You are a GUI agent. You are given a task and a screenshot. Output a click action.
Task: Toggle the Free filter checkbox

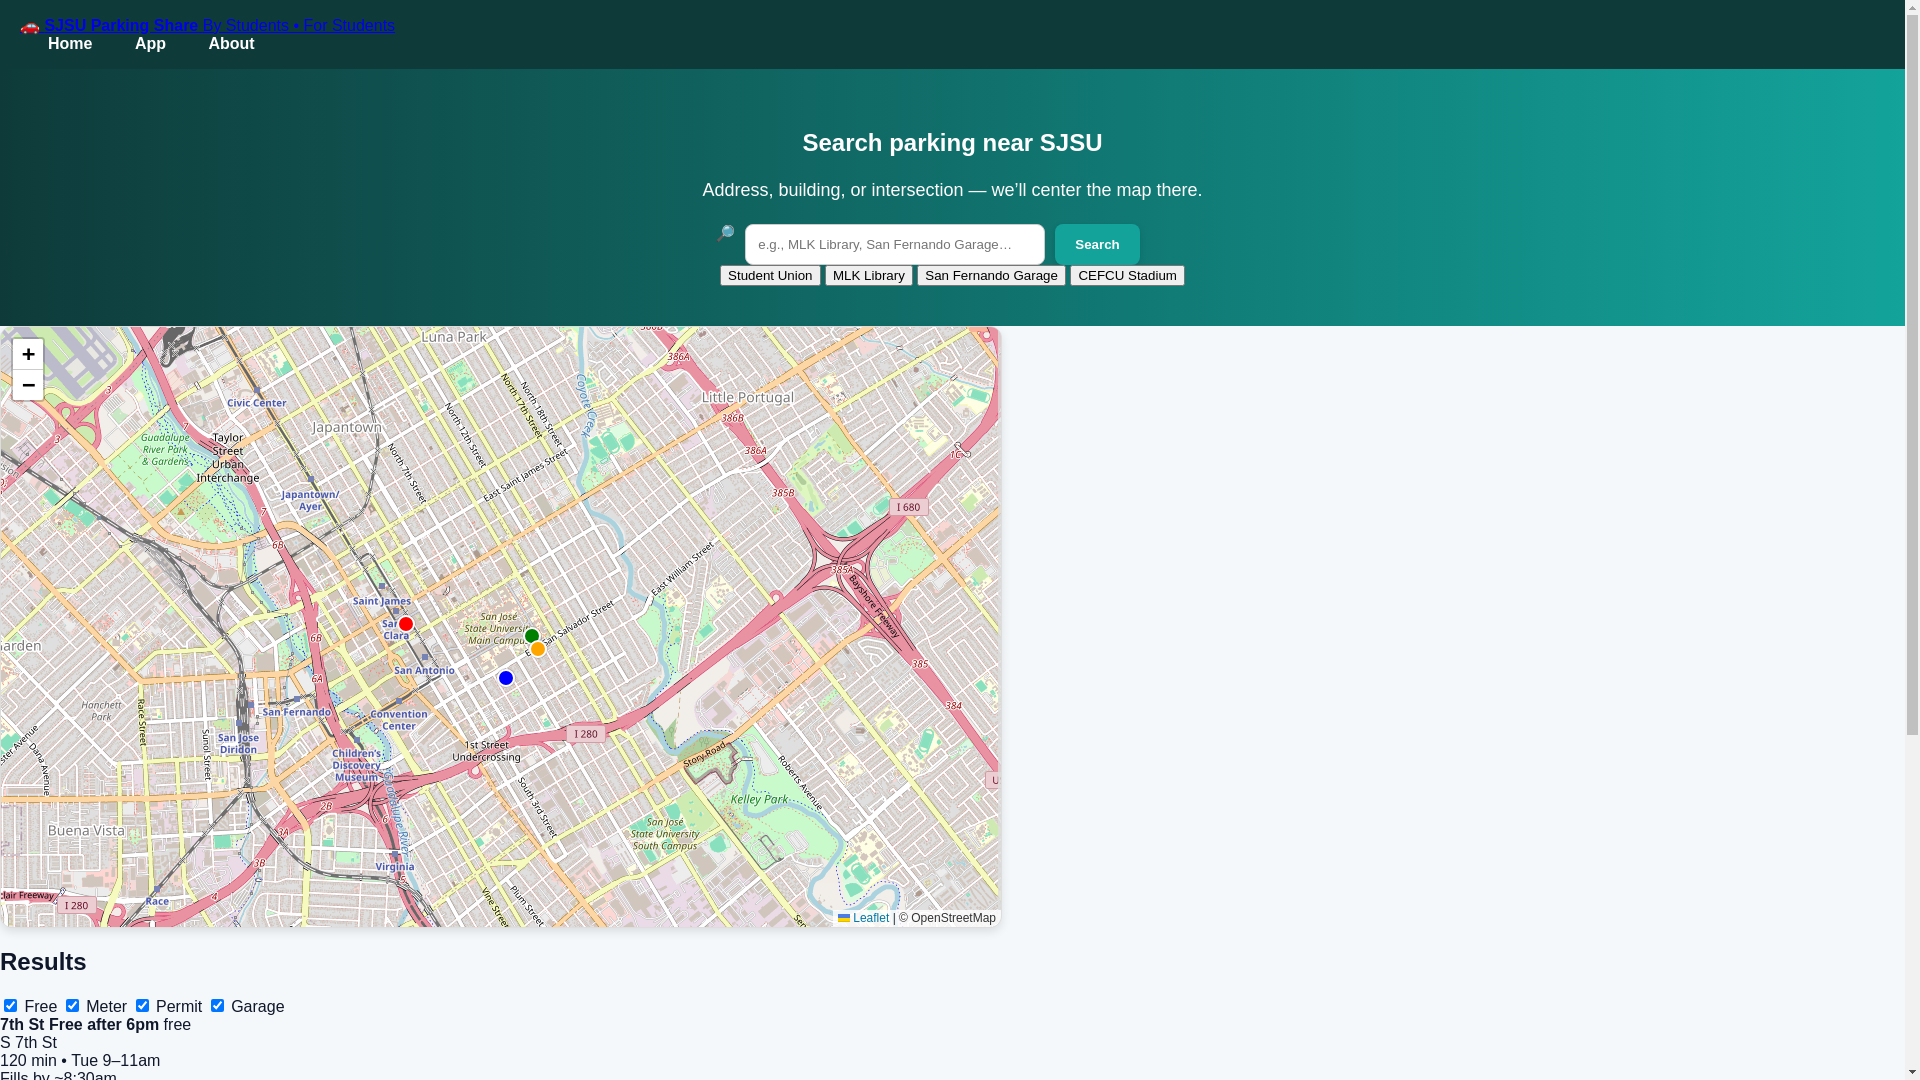coord(10,1006)
